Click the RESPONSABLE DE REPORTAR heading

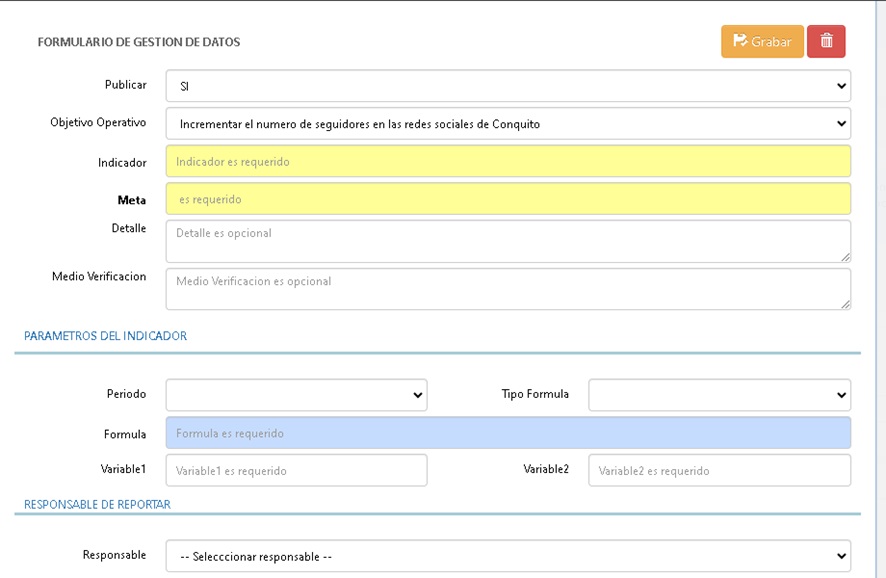pos(97,505)
